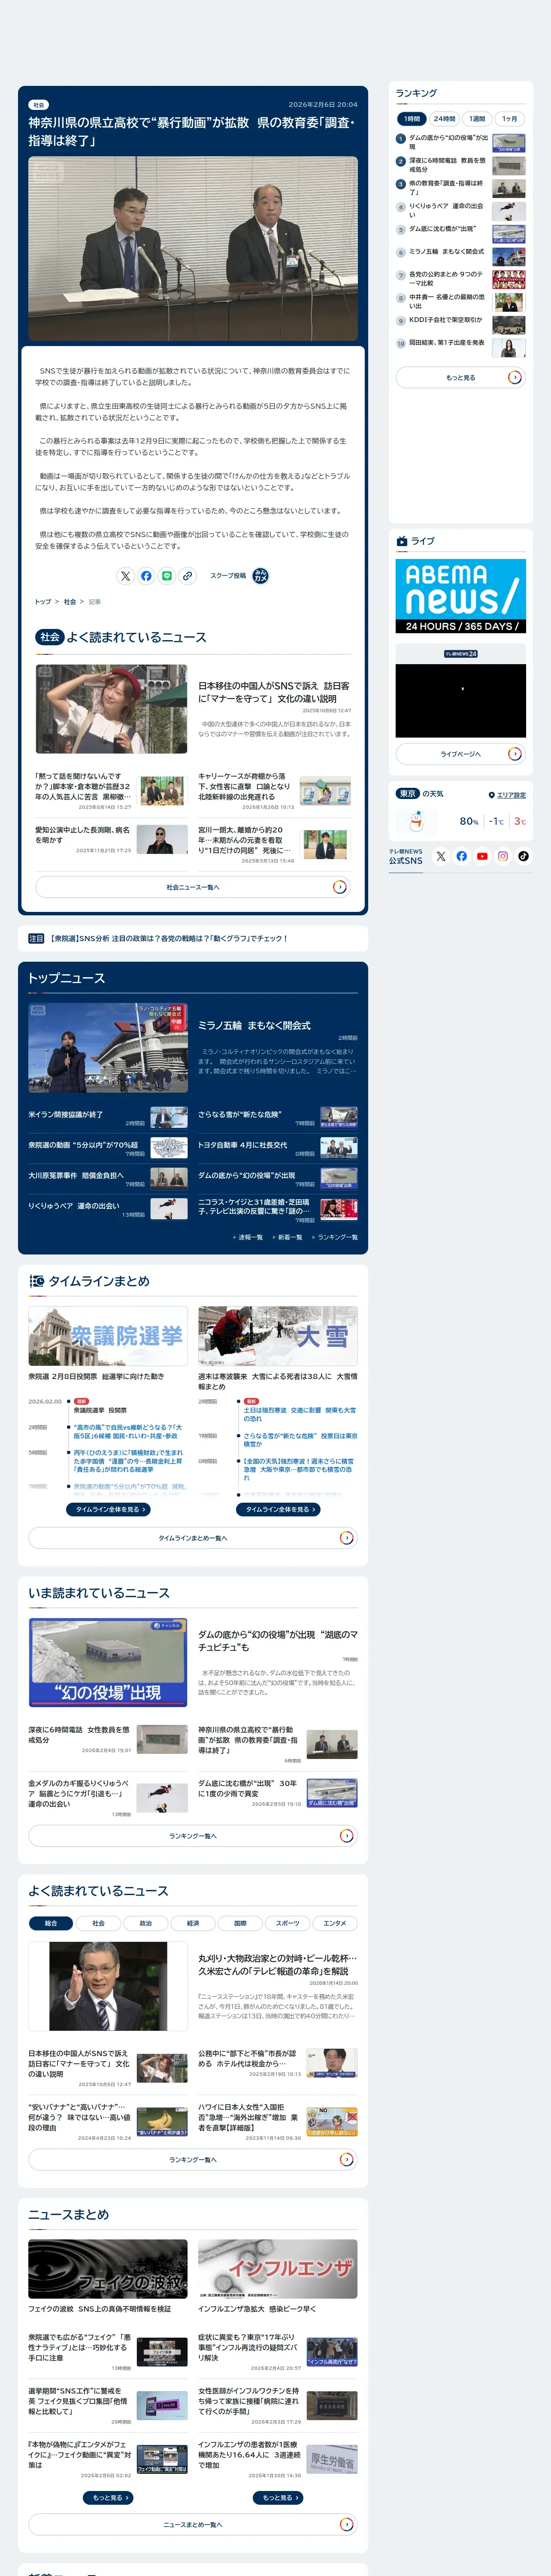Select the 国際 category tab
Image resolution: width=551 pixels, height=2576 pixels.
pyautogui.click(x=240, y=1923)
